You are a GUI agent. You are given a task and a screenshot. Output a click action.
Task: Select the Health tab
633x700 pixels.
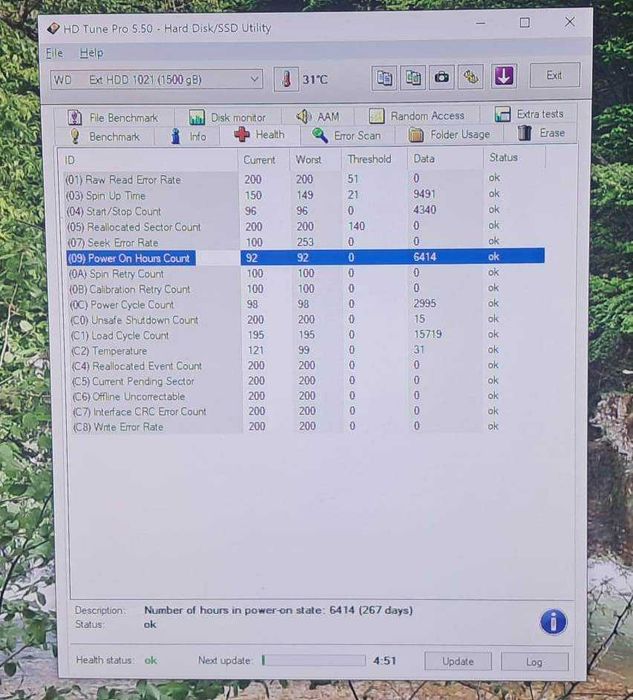click(259, 135)
